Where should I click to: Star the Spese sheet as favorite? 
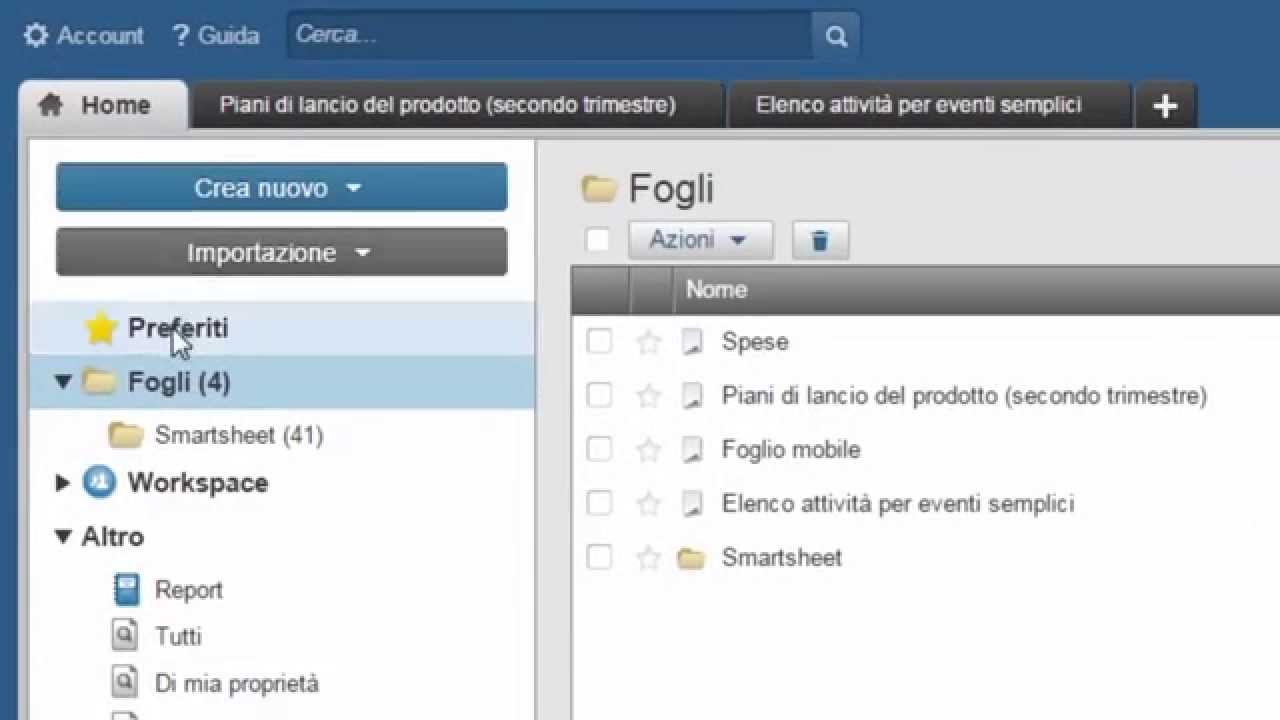coord(649,343)
